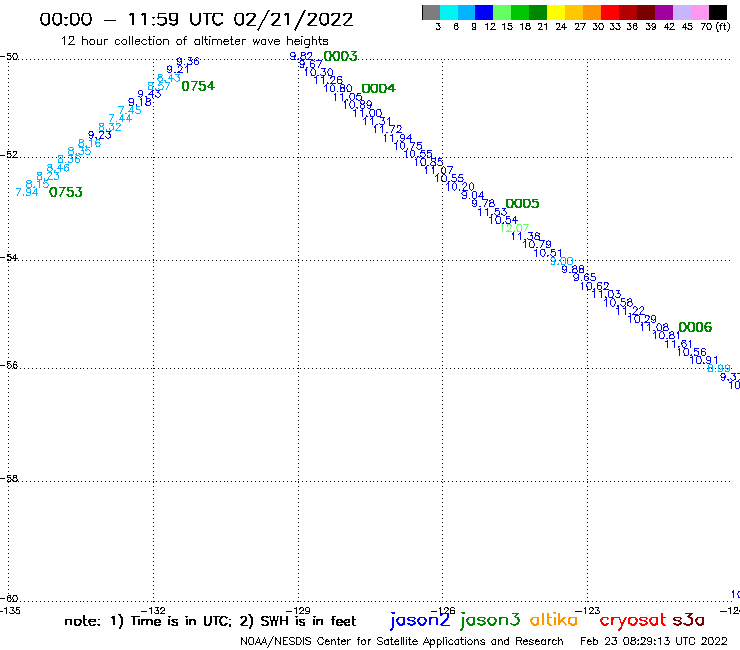Click the 7.94 wave height value

click(x=27, y=192)
